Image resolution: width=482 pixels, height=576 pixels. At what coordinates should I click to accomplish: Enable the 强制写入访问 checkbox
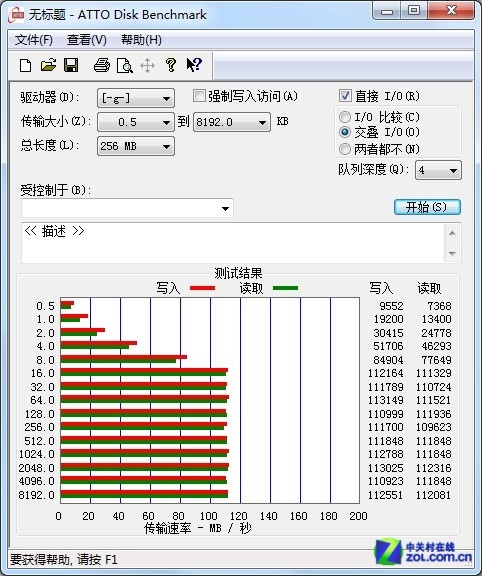[x=199, y=96]
